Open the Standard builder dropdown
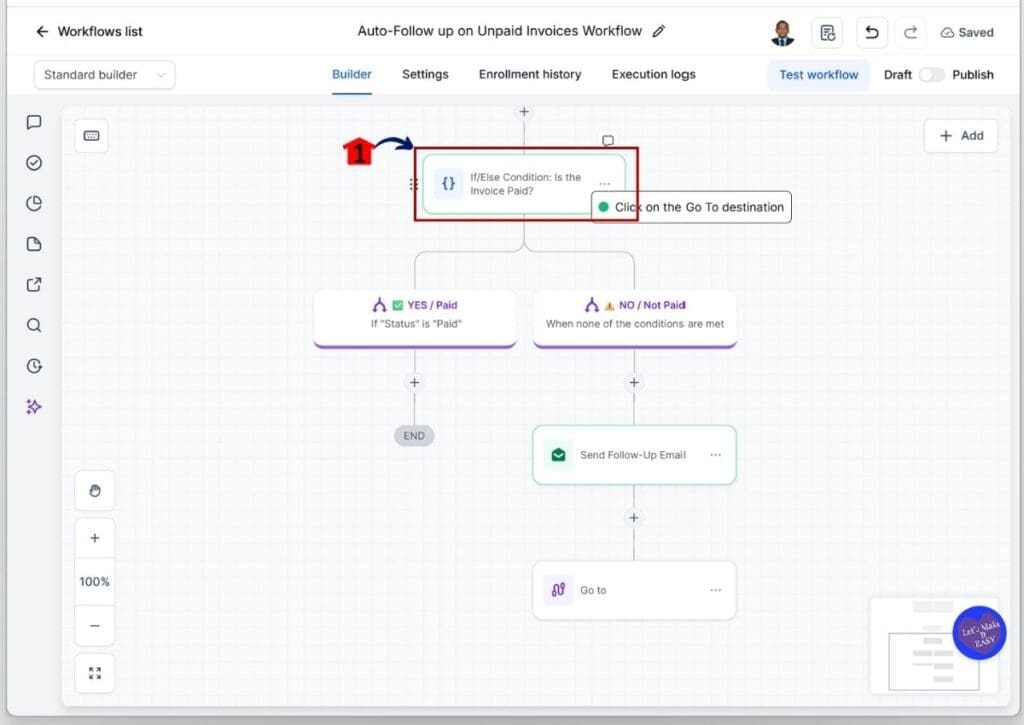The image size is (1024, 725). click(x=104, y=74)
